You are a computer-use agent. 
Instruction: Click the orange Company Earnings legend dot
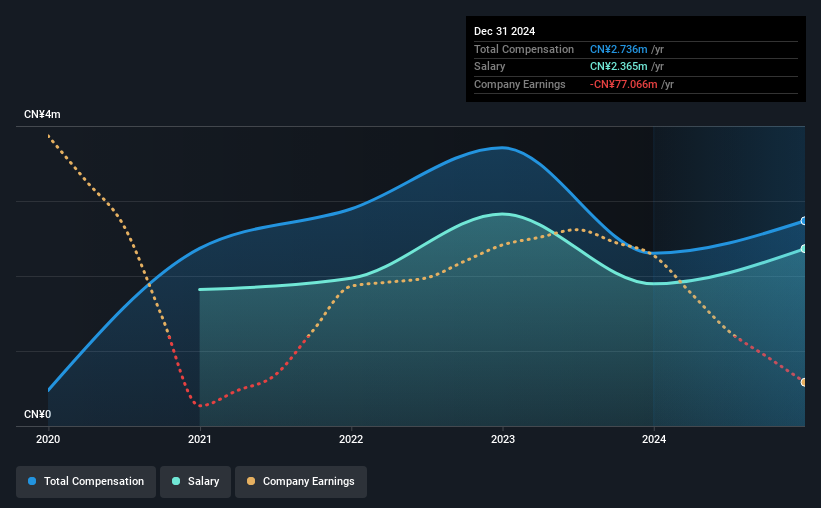tap(251, 481)
